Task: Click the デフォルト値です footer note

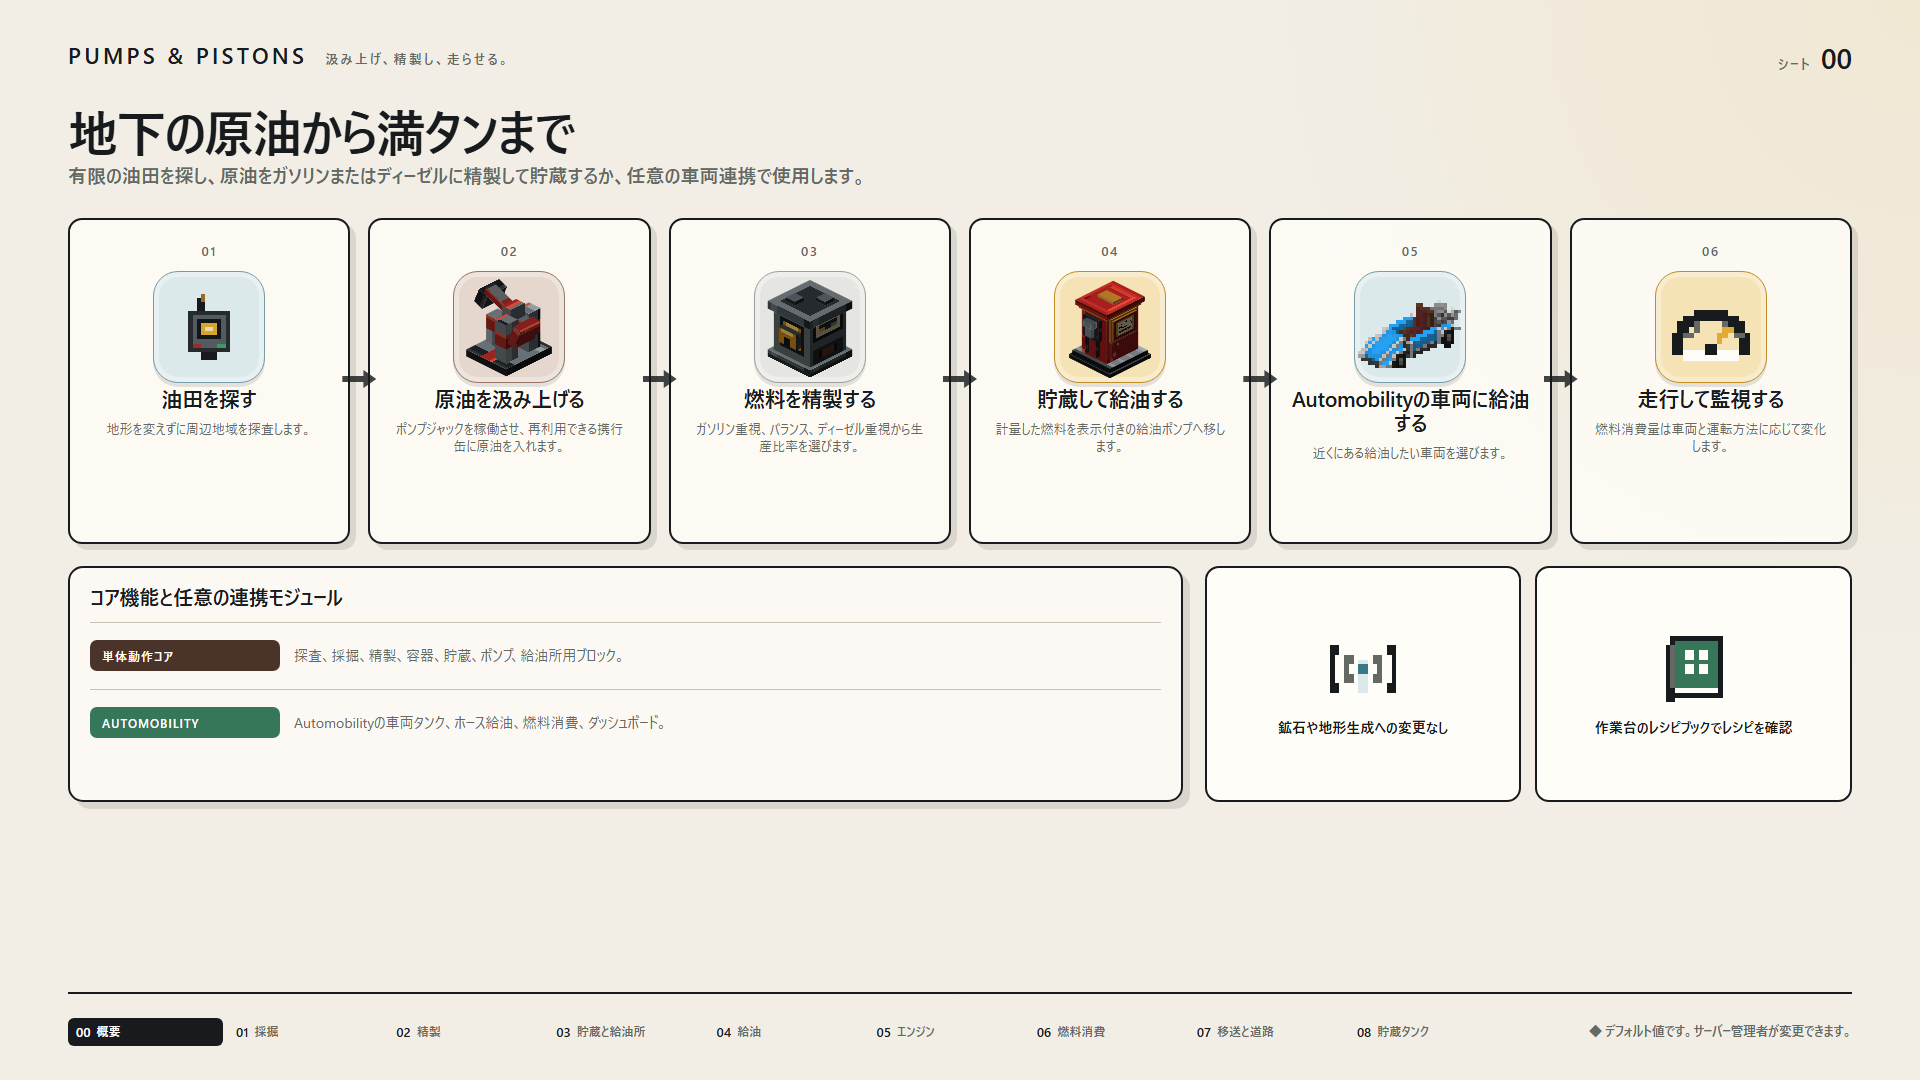Action: [1720, 1031]
